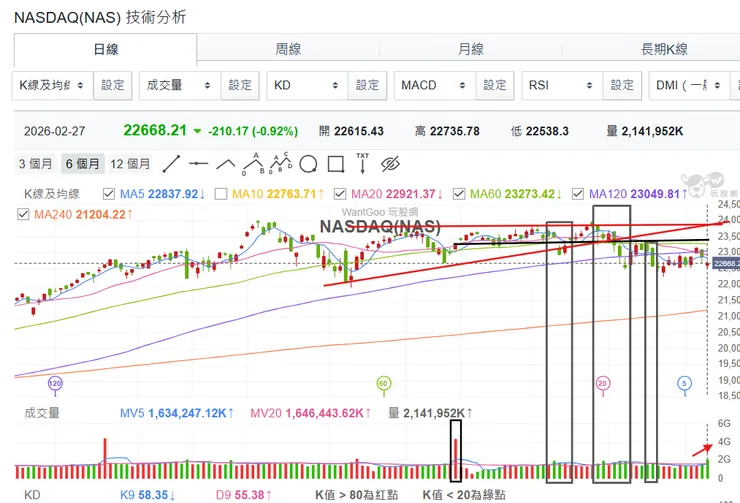Image resolution: width=740 pixels, height=503 pixels.
Task: Click the MV20 volume average value
Action: point(328,413)
